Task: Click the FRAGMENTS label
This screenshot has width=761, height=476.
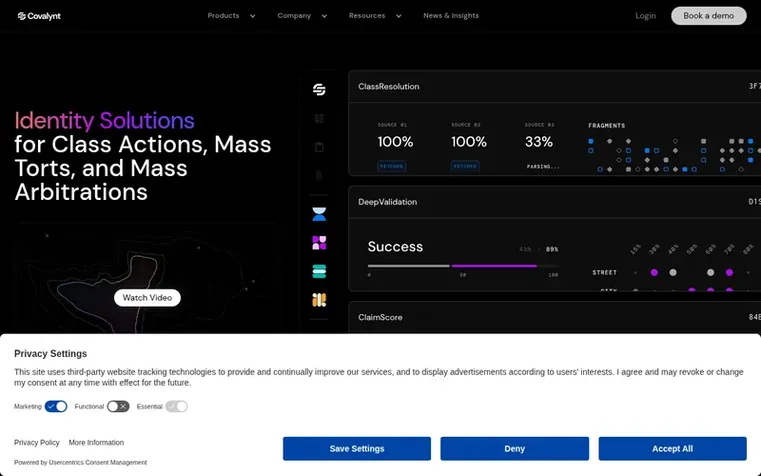Action: coord(607,125)
